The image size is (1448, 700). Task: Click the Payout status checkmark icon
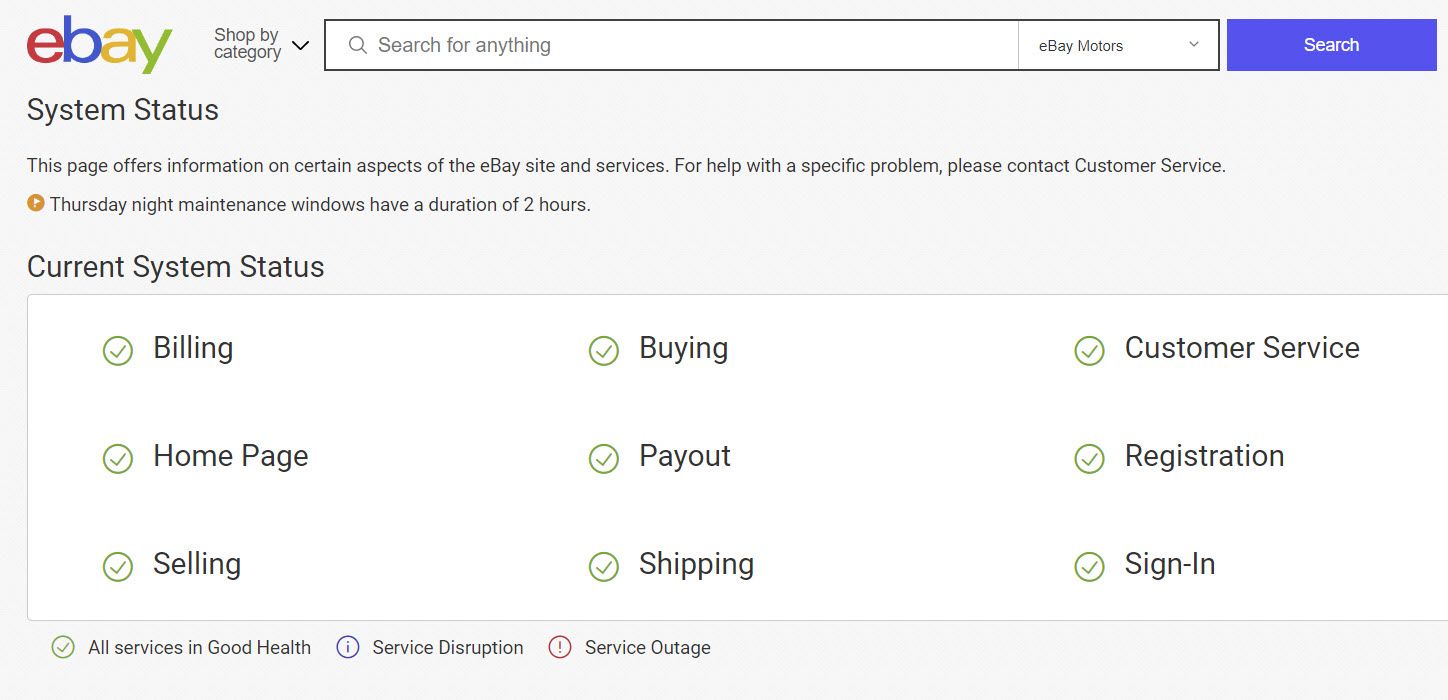point(604,459)
